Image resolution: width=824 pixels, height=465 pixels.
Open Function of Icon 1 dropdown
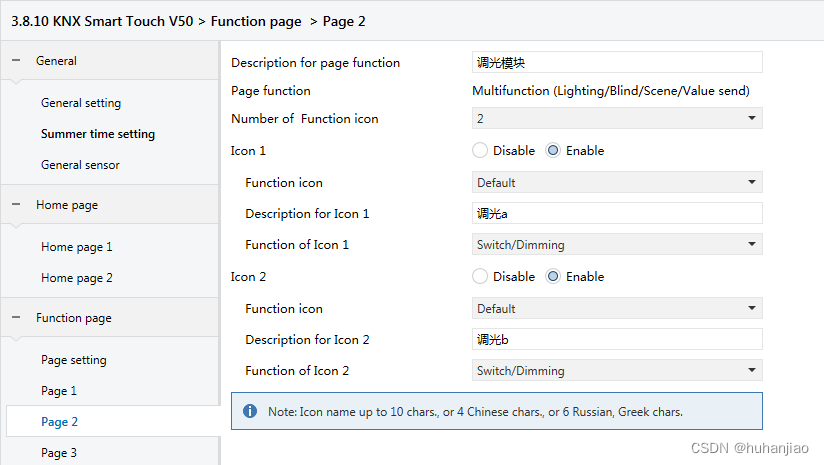616,245
